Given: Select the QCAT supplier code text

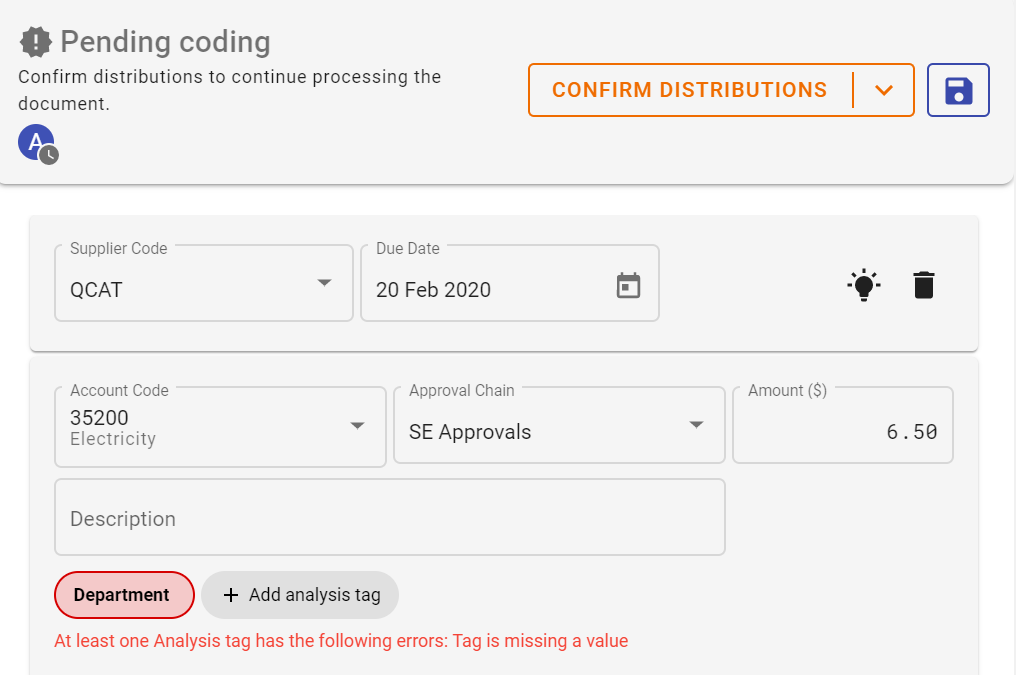Looking at the screenshot, I should pyautogui.click(x=95, y=289).
